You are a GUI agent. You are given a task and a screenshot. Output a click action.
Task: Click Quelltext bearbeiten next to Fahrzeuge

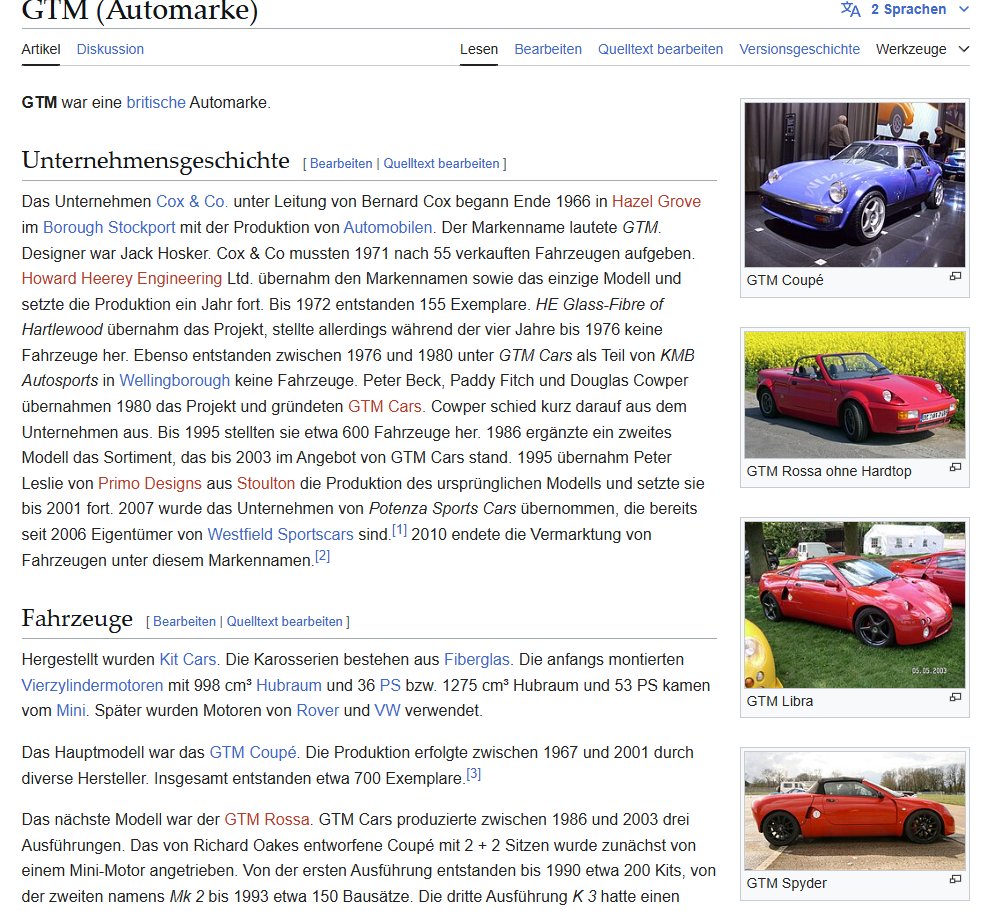[x=284, y=621]
